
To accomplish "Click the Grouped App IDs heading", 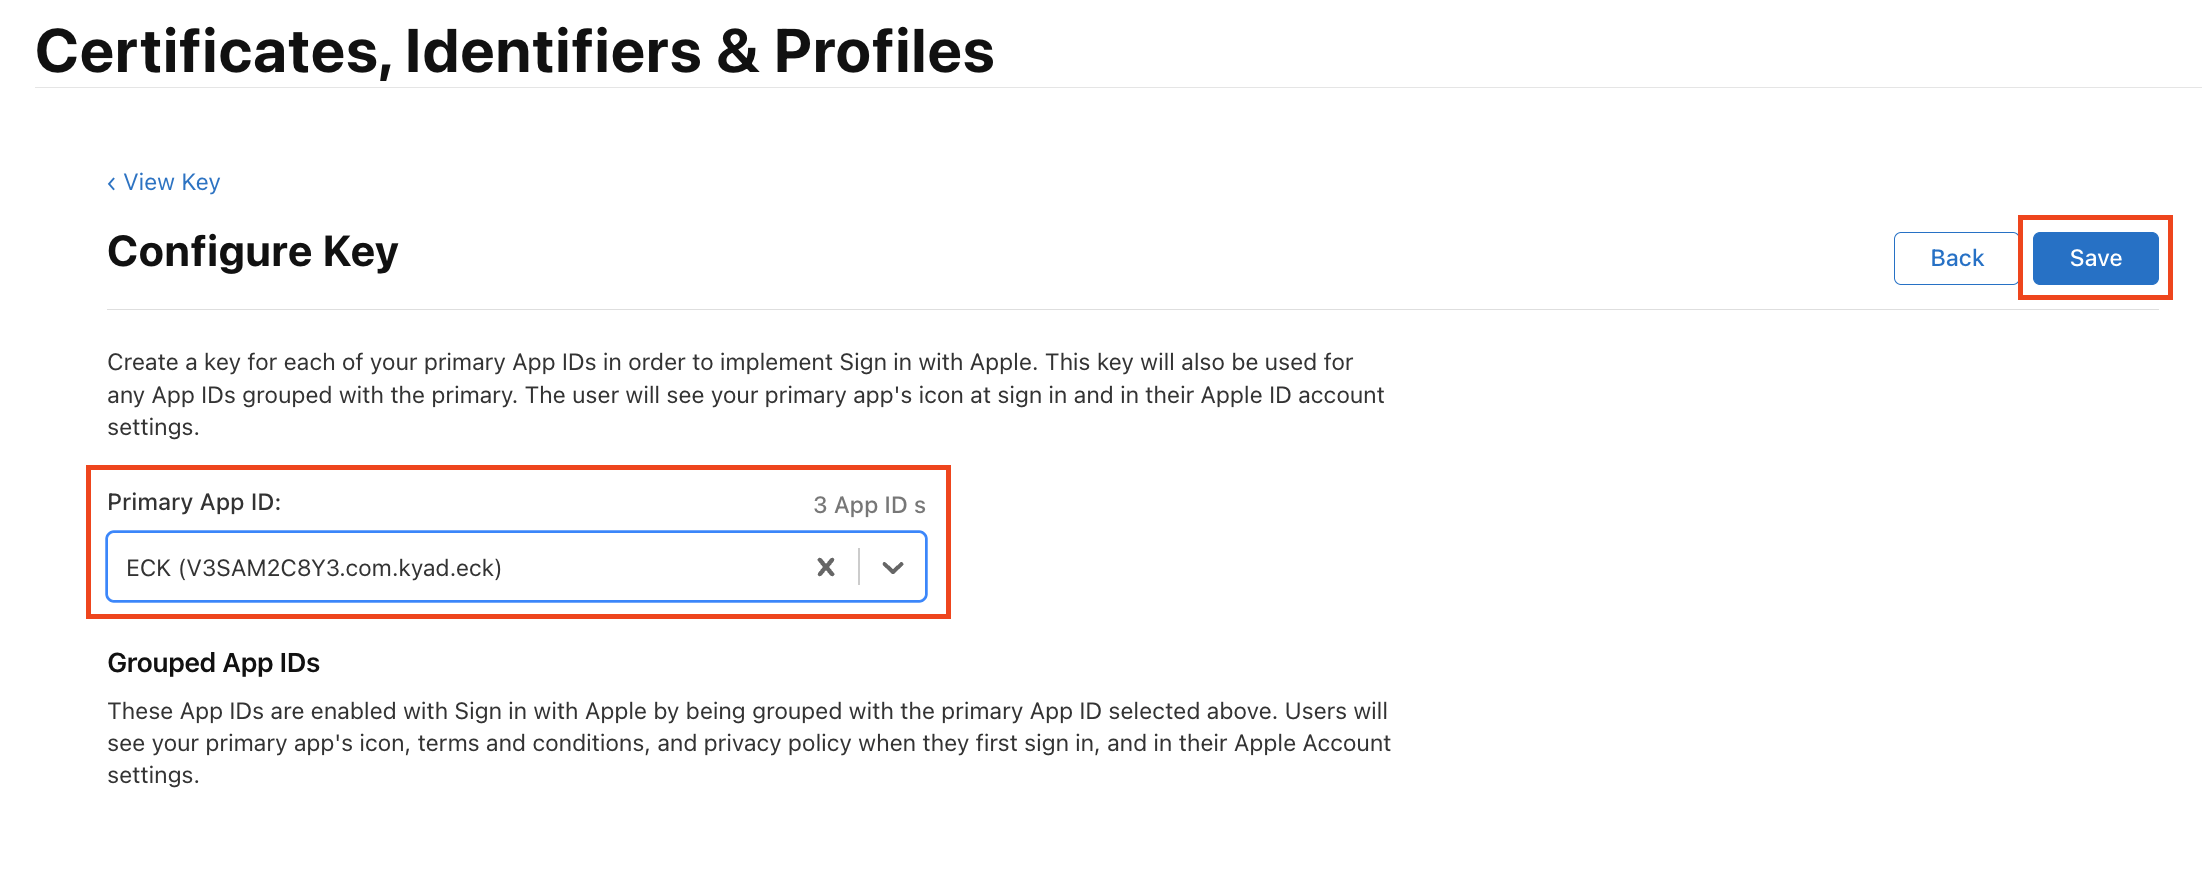I will (x=213, y=663).
